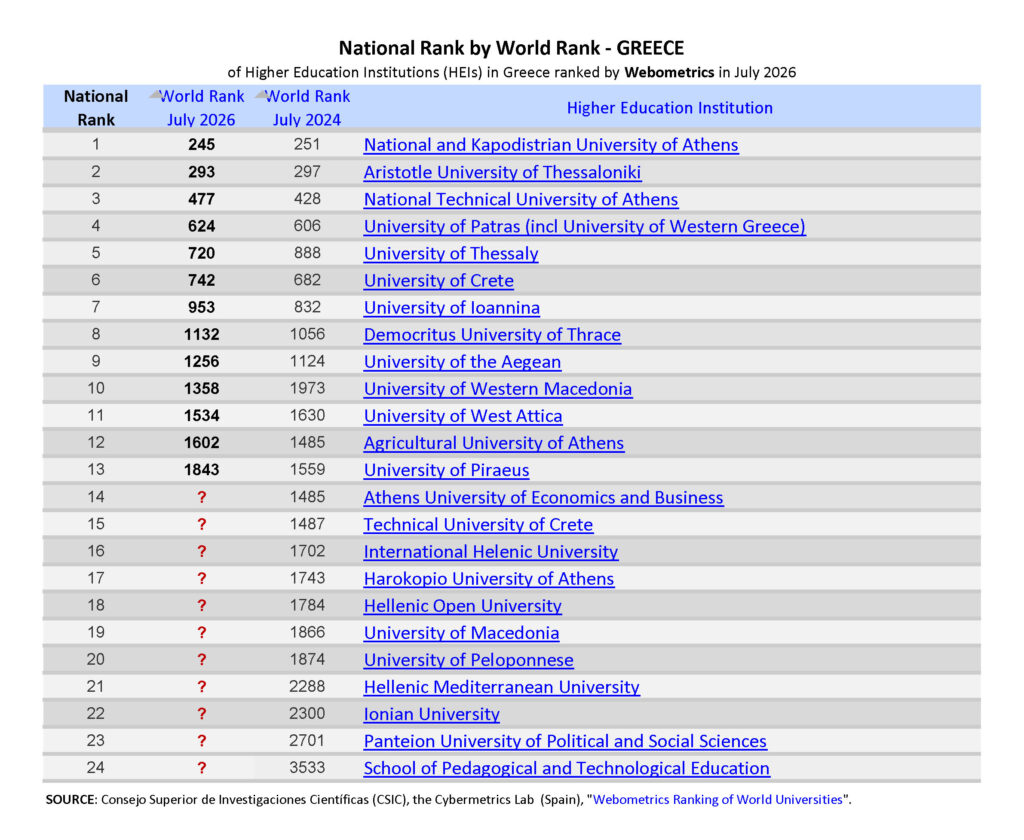Open National Technical University of Athens link
This screenshot has height=840, width=1024.
[x=520, y=199]
